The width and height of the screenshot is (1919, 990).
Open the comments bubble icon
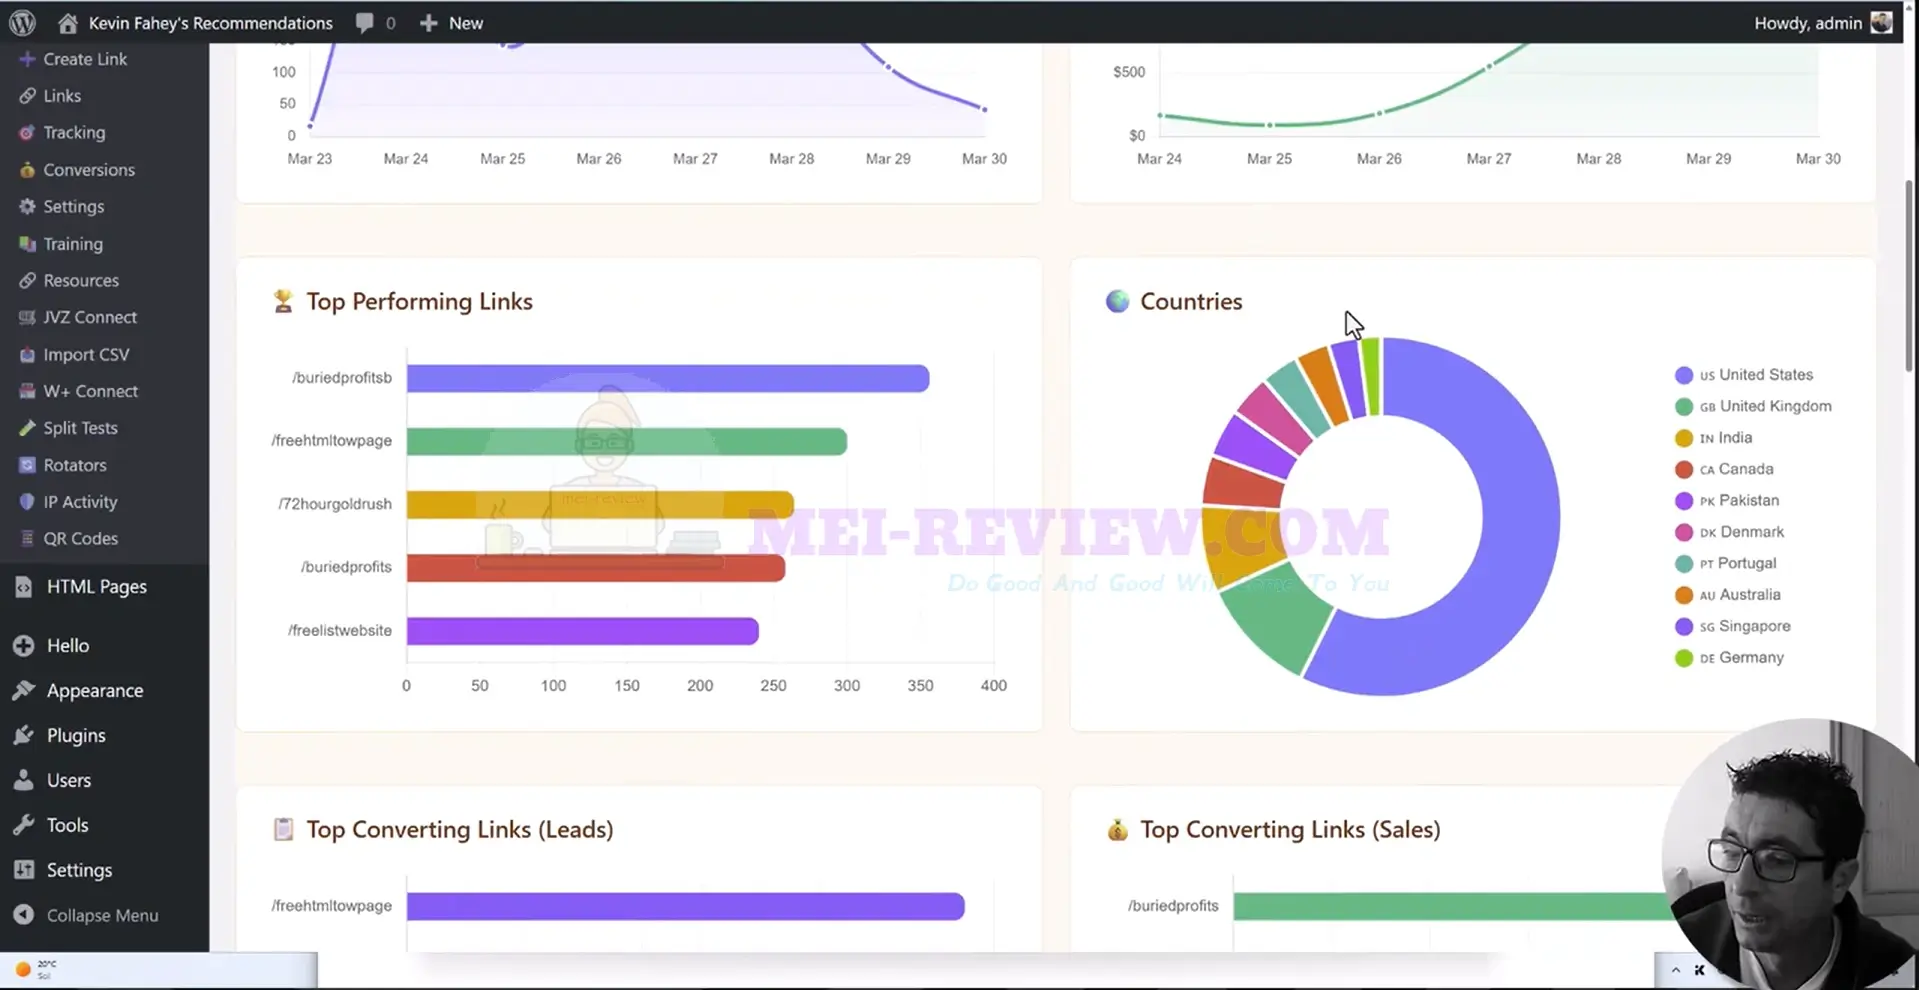pyautogui.click(x=365, y=23)
